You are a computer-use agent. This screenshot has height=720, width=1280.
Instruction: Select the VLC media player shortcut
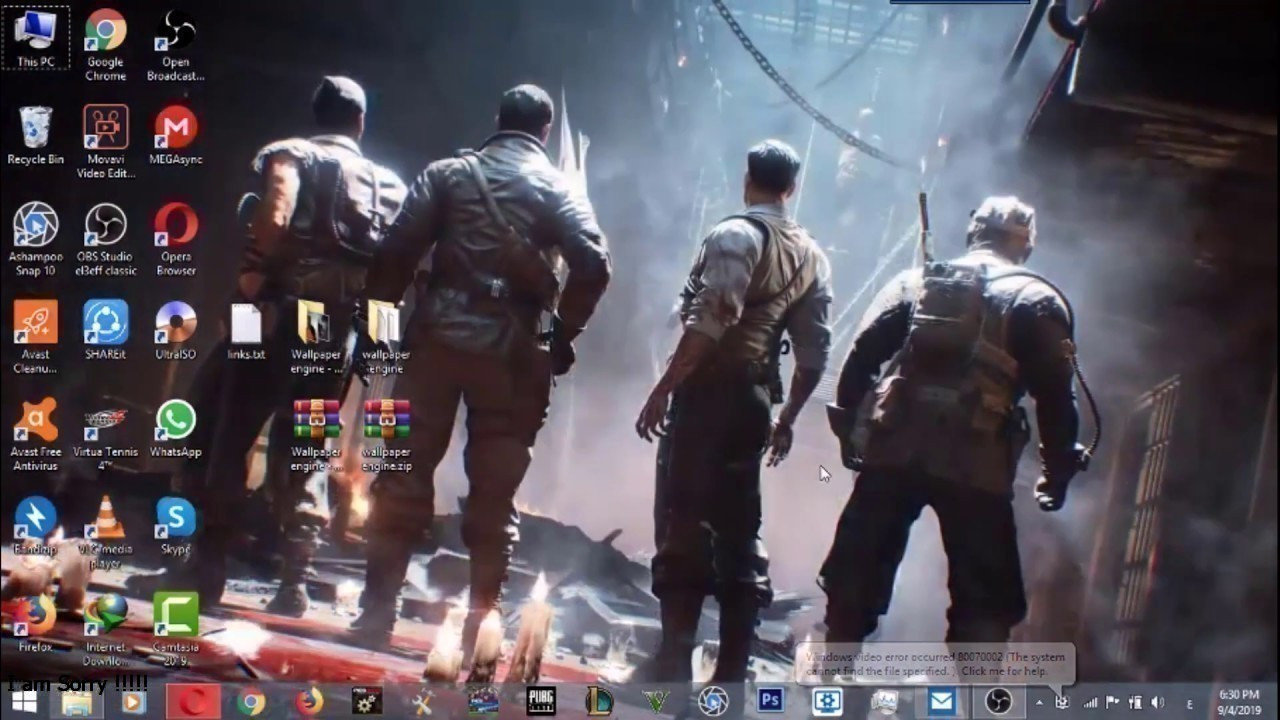[x=105, y=532]
